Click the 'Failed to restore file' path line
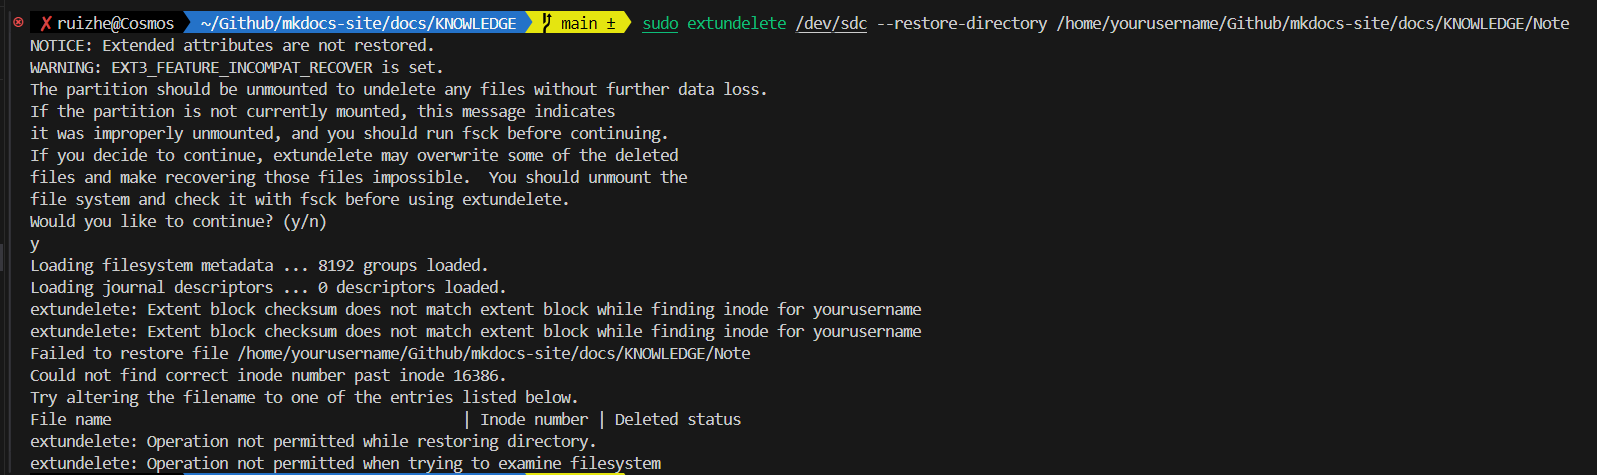1597x475 pixels. point(390,353)
